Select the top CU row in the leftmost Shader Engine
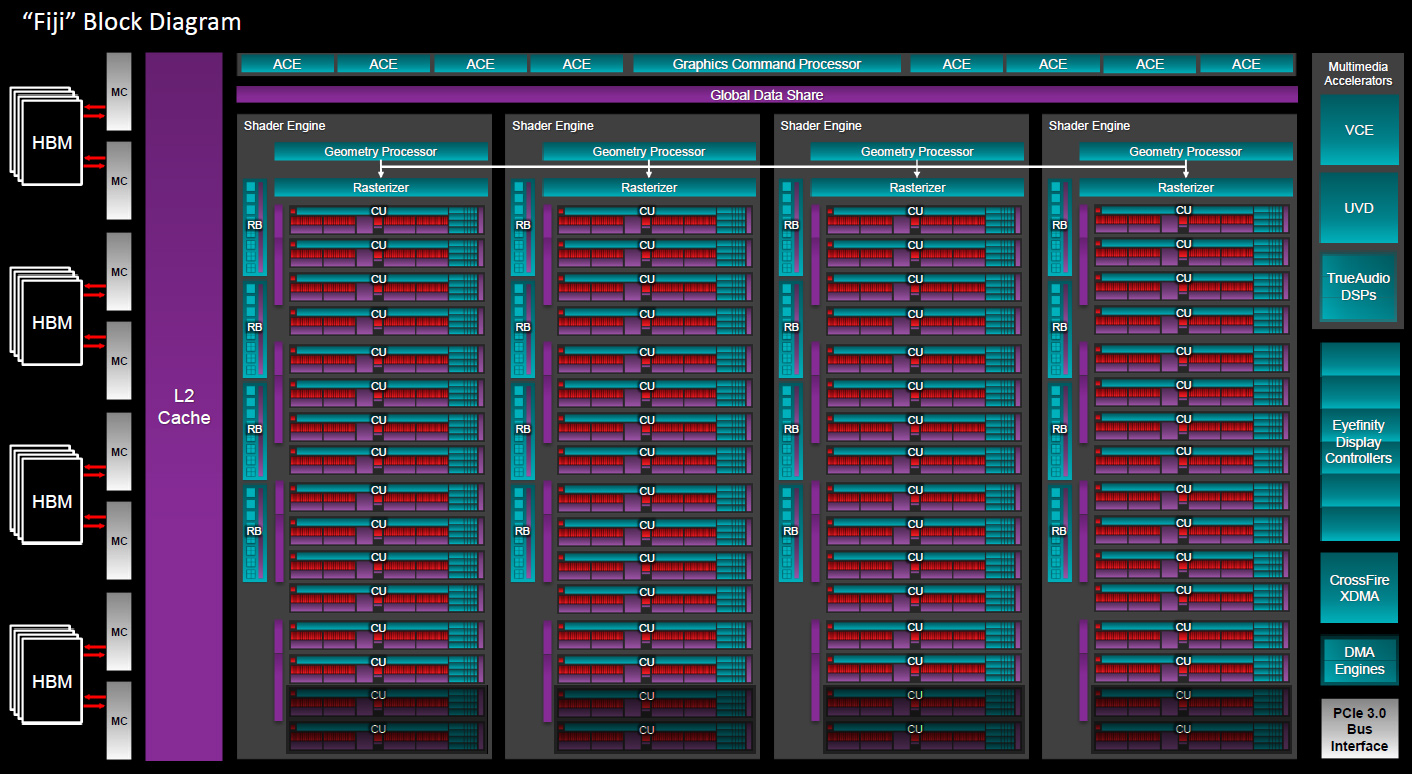 click(x=387, y=221)
